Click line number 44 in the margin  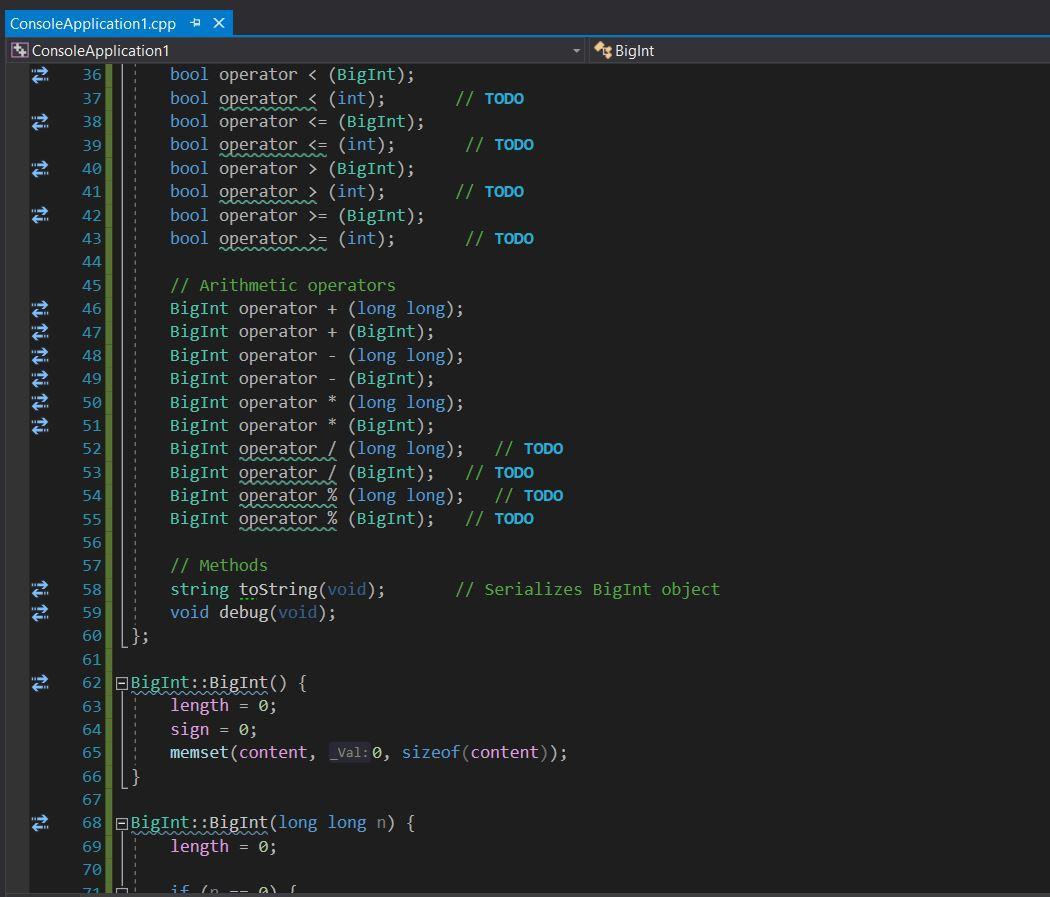[92, 262]
